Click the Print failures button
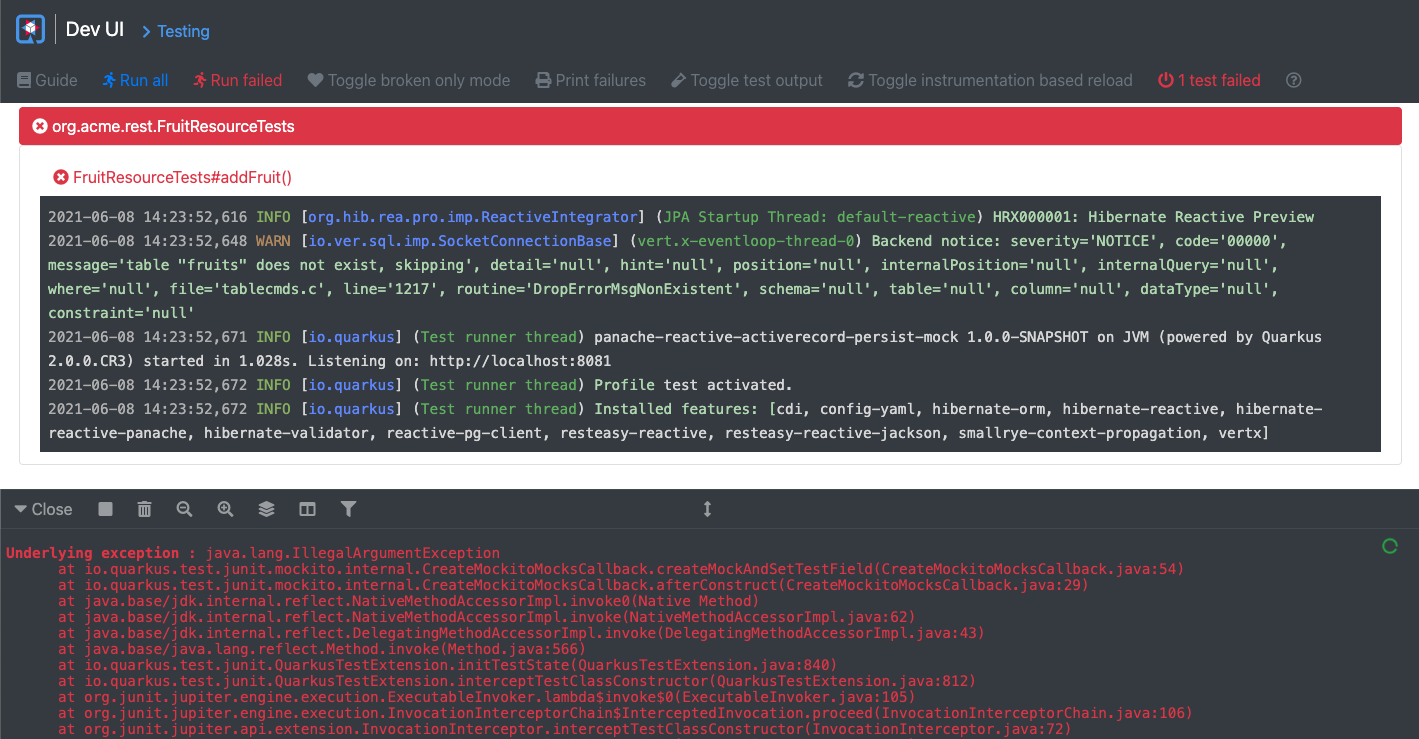Image resolution: width=1419 pixels, height=739 pixels. [590, 80]
